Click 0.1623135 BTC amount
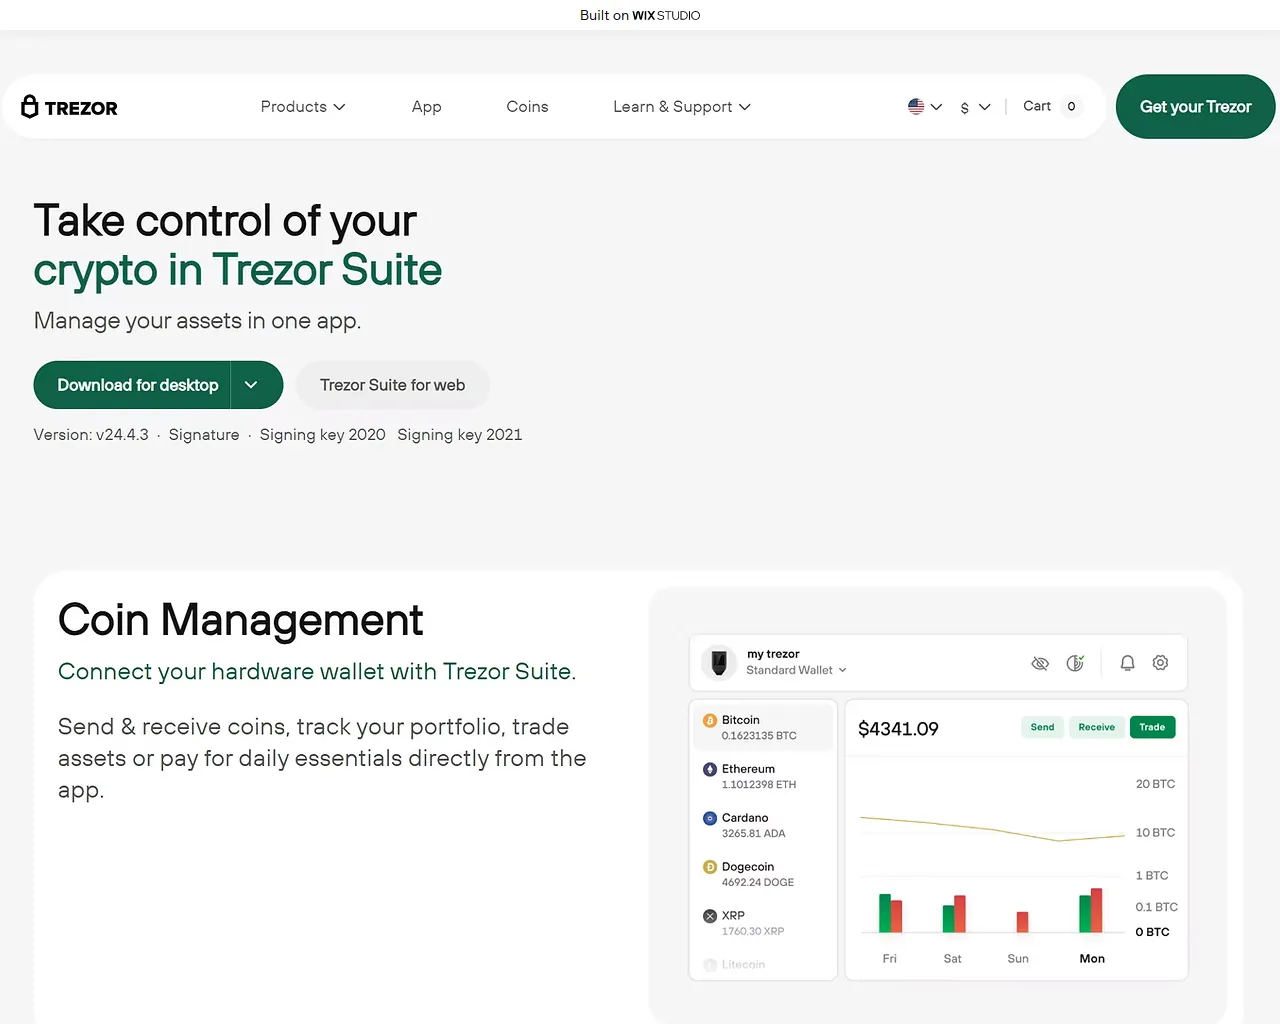The width and height of the screenshot is (1280, 1024). pos(759,736)
